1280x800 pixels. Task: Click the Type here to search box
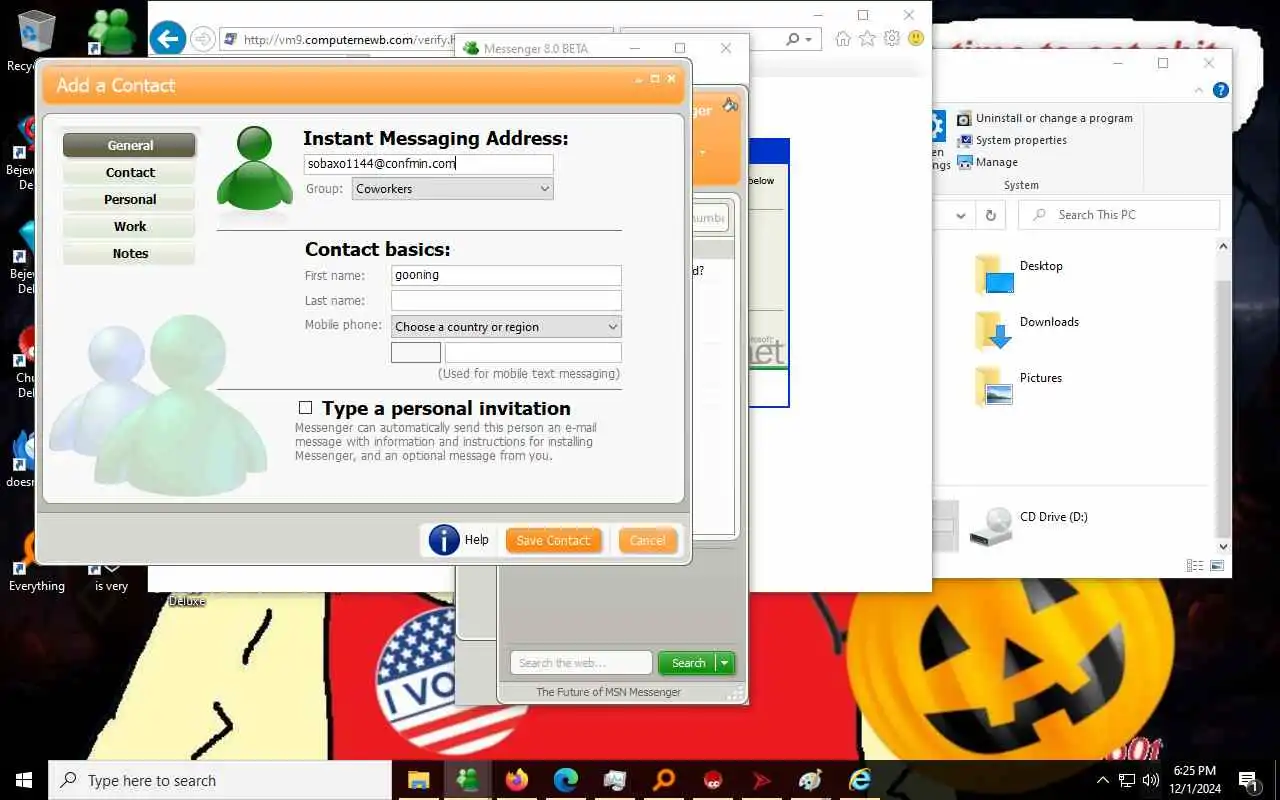(220, 780)
